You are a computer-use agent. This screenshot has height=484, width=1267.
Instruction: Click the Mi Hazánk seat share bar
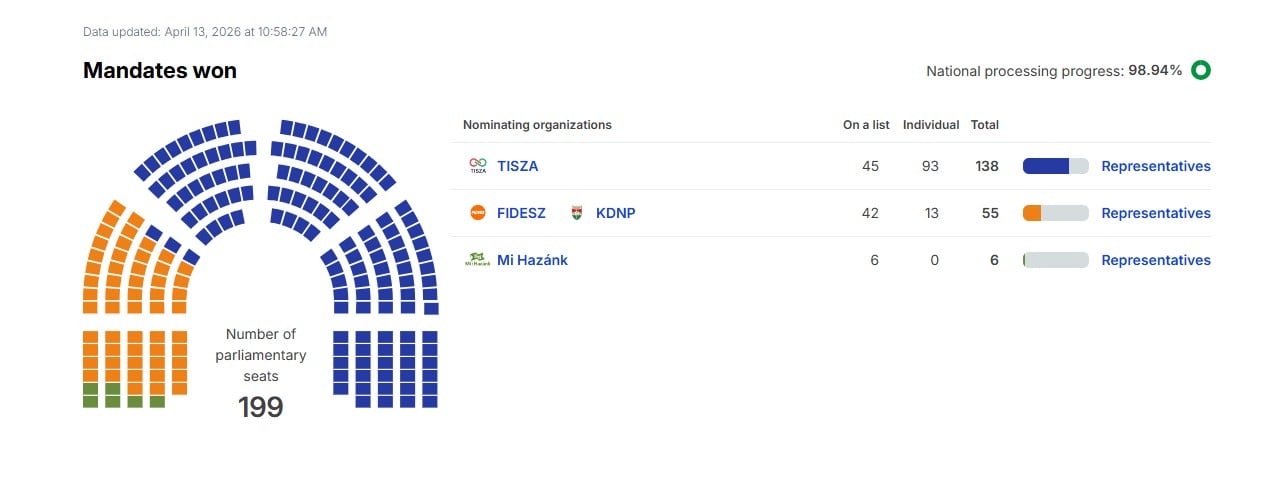(1055, 260)
